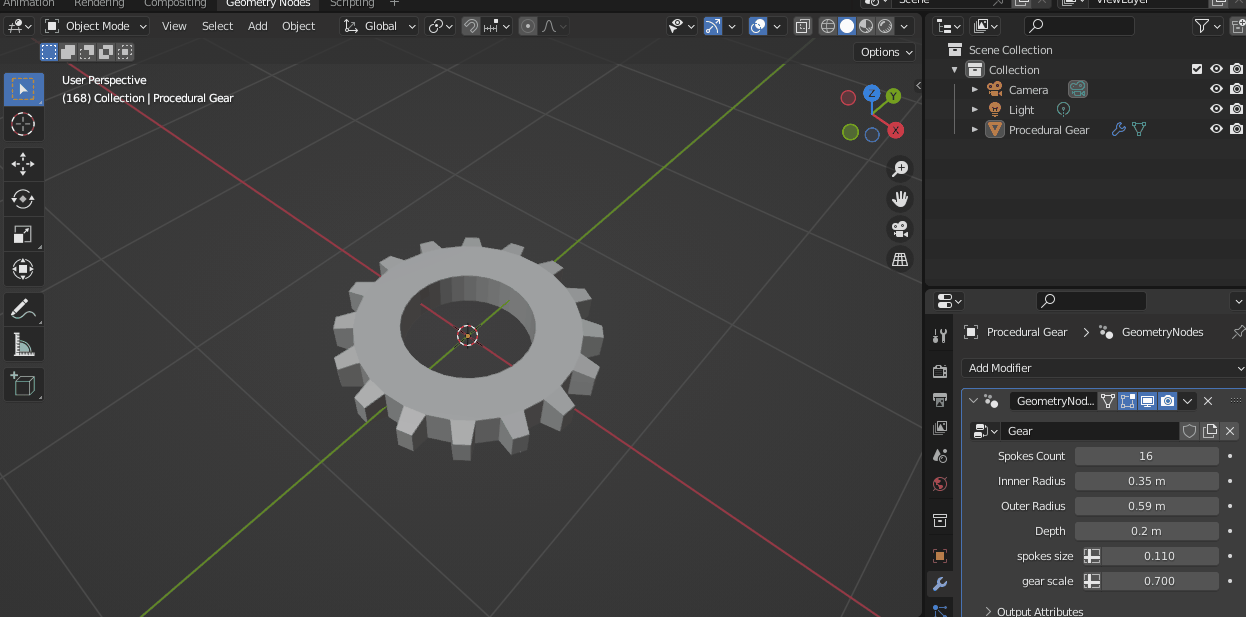Click the viewport zoom magnifier icon

coord(900,169)
